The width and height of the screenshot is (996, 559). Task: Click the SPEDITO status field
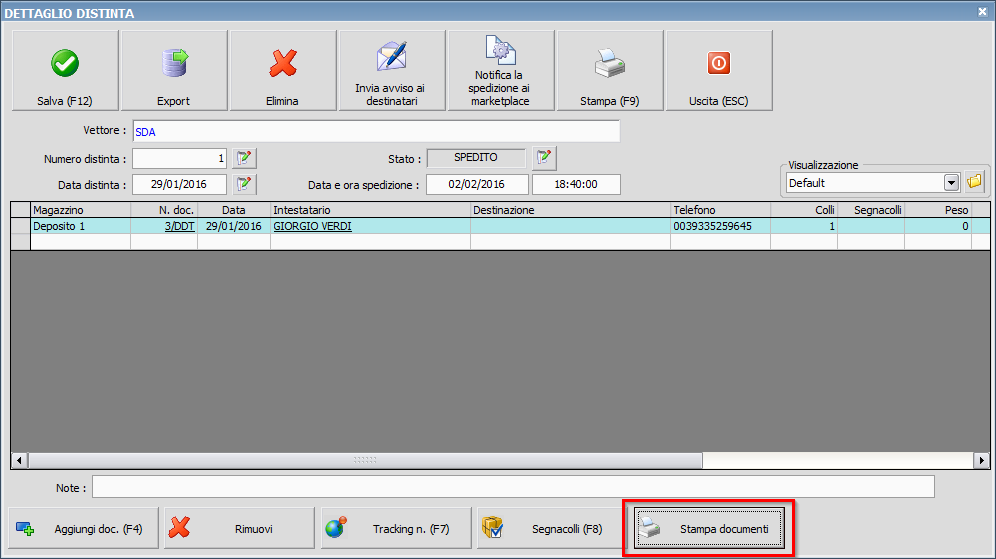tap(476, 158)
